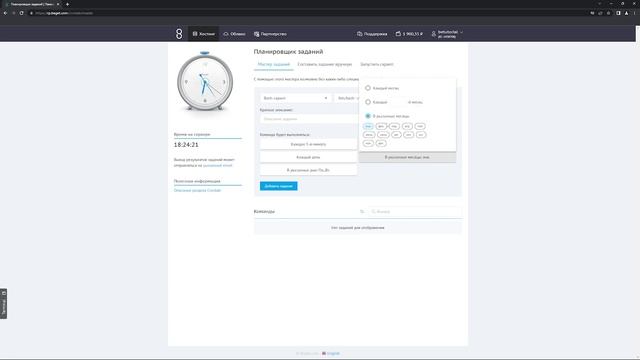Toggle the фев month chip
Viewport: 640px width, 360px height.
tap(381, 126)
